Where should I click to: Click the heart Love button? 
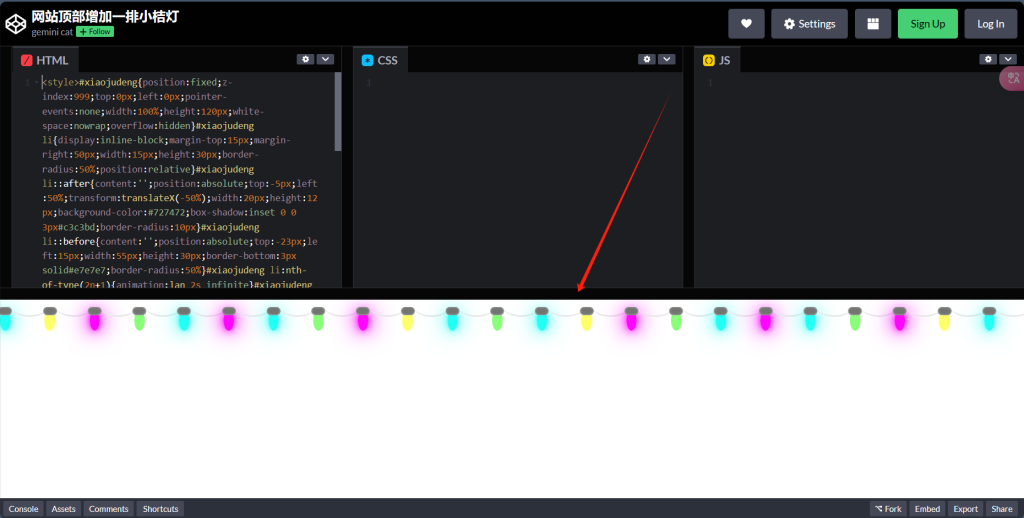click(x=746, y=24)
